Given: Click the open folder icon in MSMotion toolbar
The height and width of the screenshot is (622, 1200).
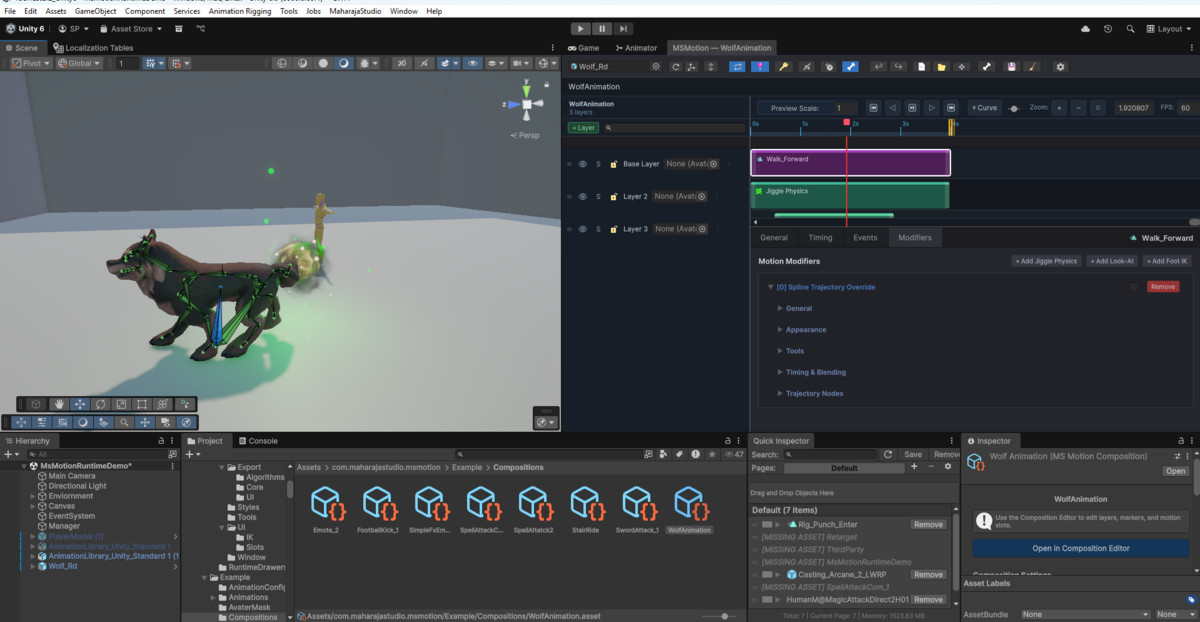Looking at the screenshot, I should pyautogui.click(x=942, y=67).
